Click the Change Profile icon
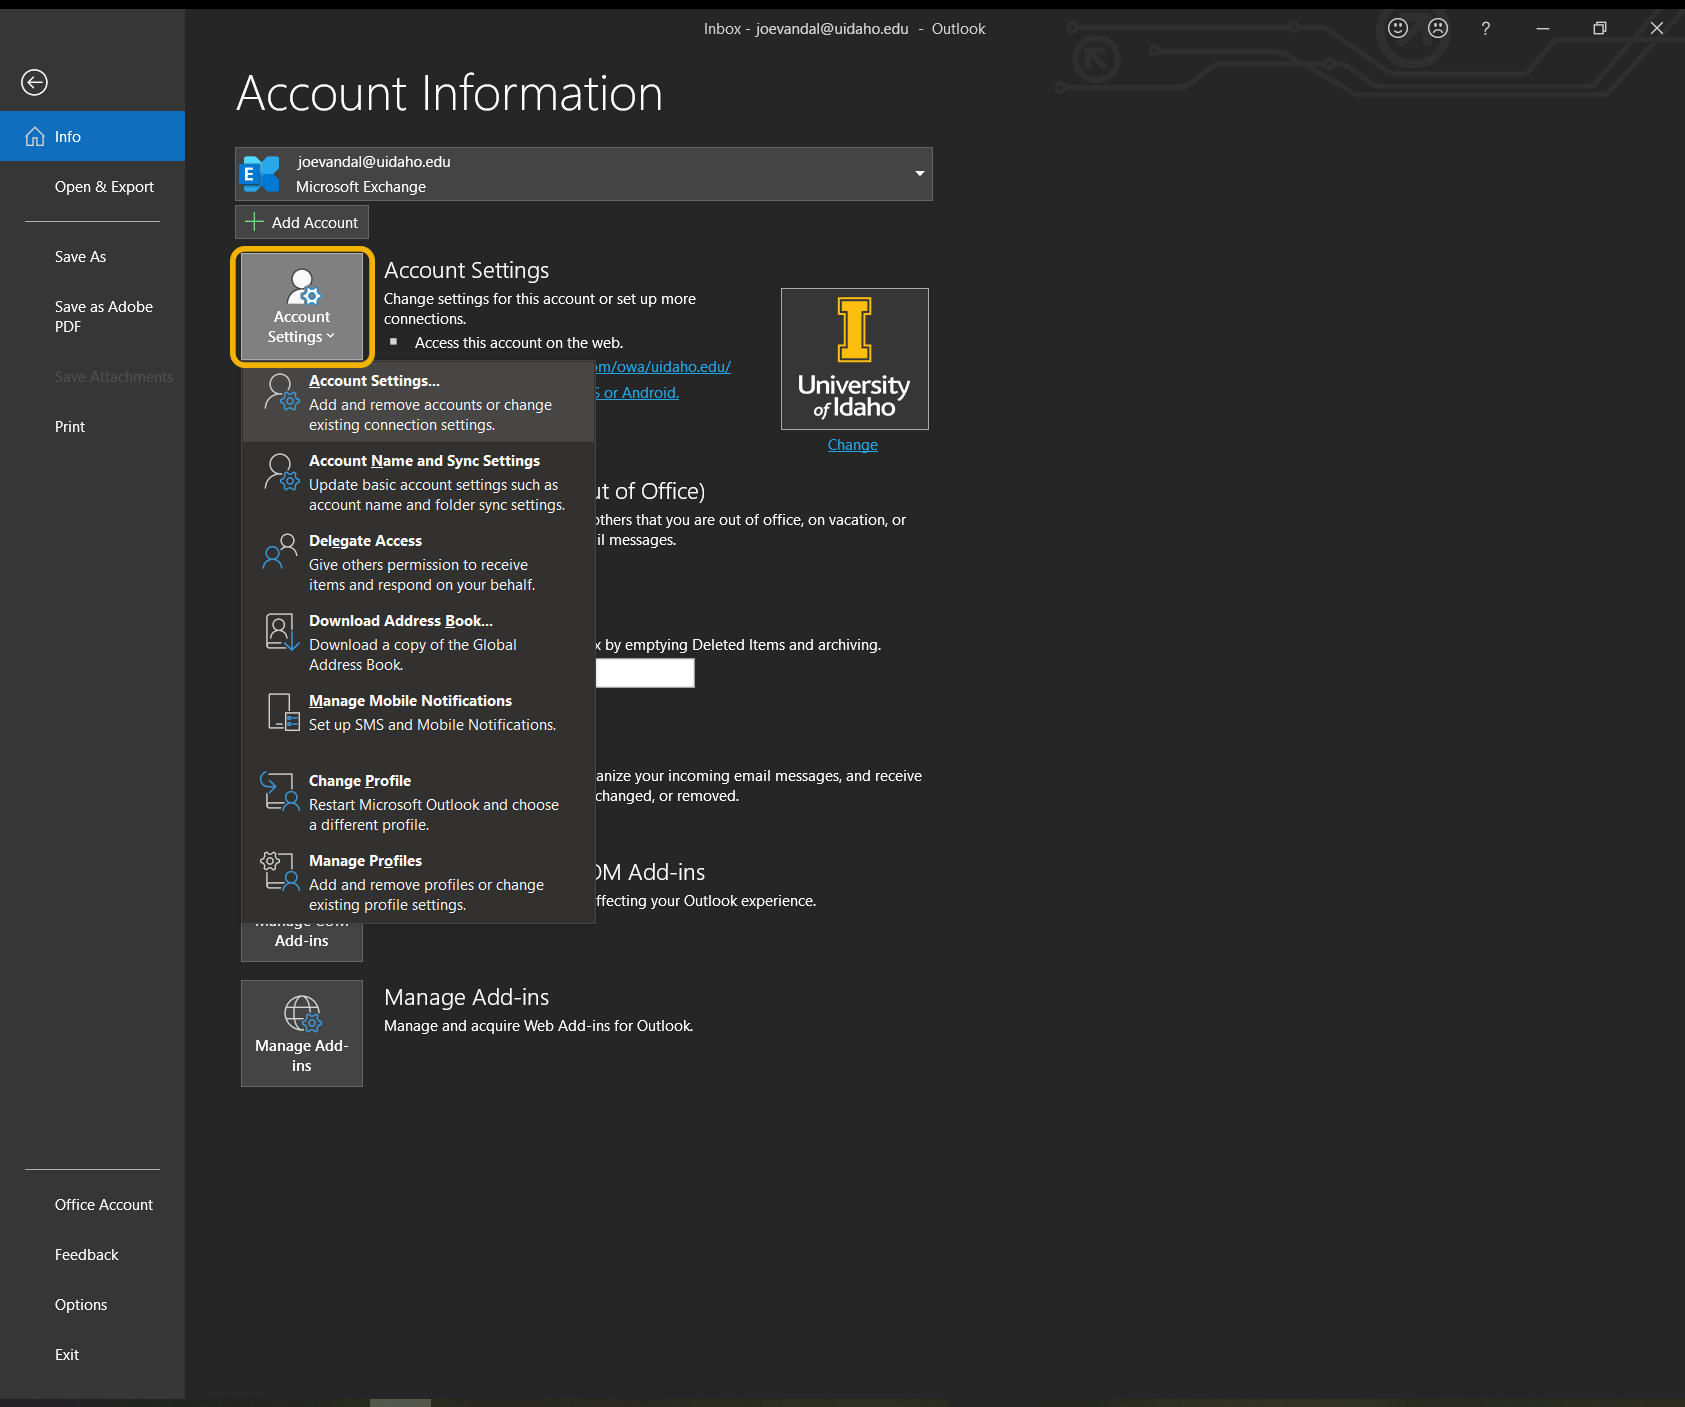 point(280,792)
